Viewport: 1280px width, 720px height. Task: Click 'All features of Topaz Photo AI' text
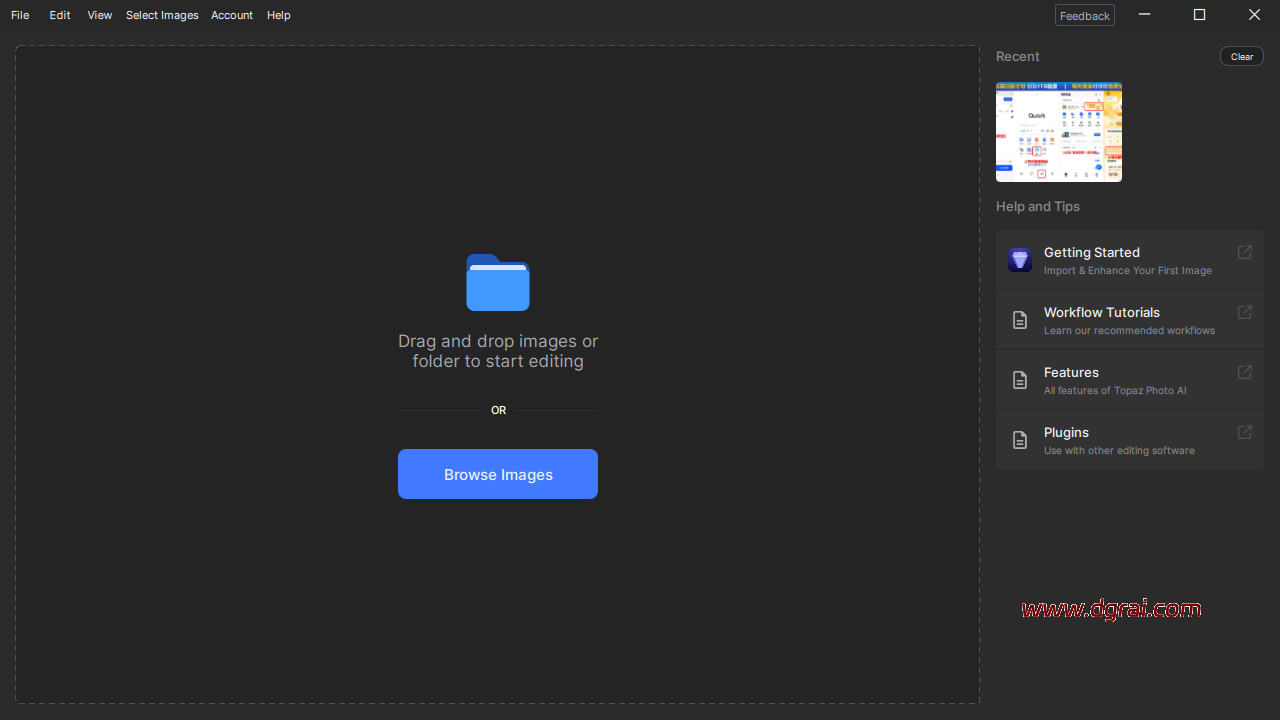tap(1115, 391)
